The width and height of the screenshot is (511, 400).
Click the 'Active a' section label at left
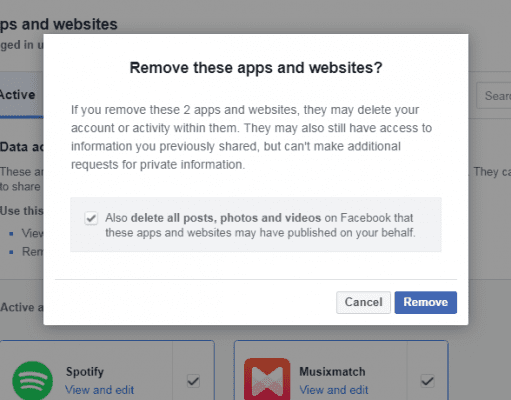tap(22, 307)
